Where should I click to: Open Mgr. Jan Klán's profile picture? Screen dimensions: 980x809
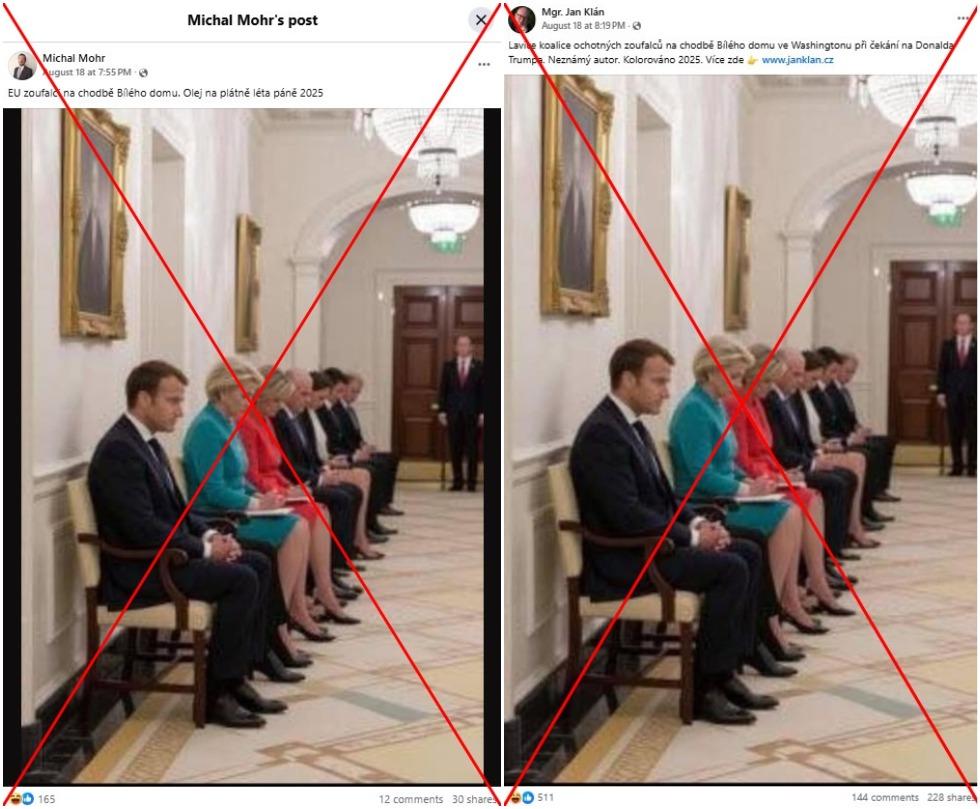click(x=521, y=19)
